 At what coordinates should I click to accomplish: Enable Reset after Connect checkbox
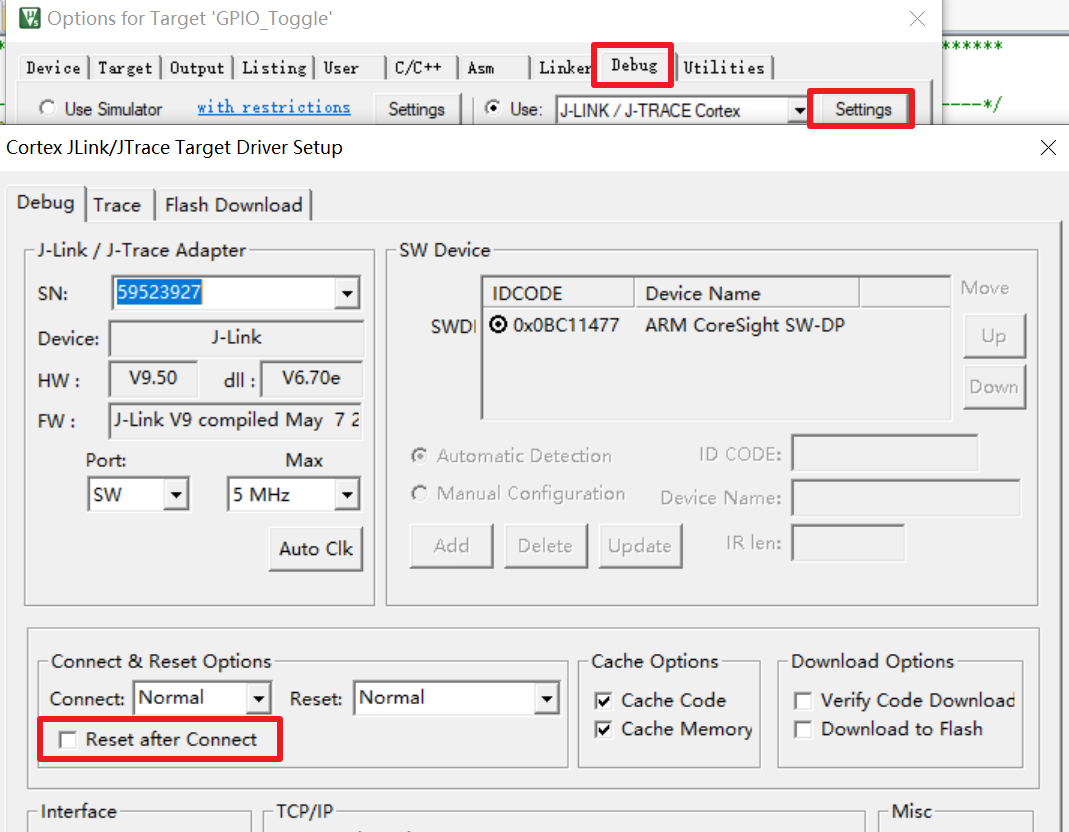click(67, 740)
